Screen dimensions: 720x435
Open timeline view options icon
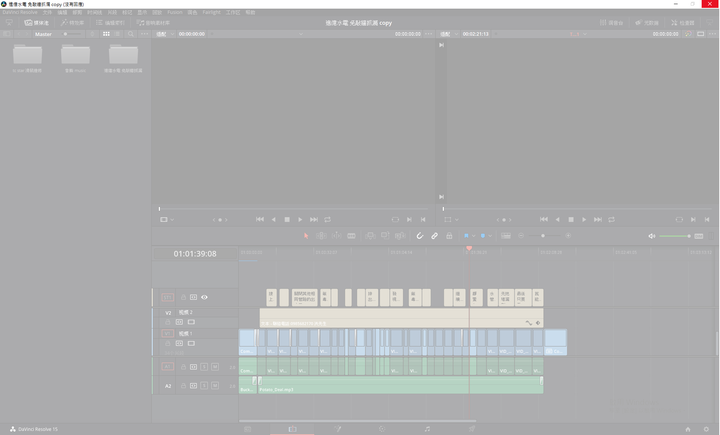coord(506,236)
